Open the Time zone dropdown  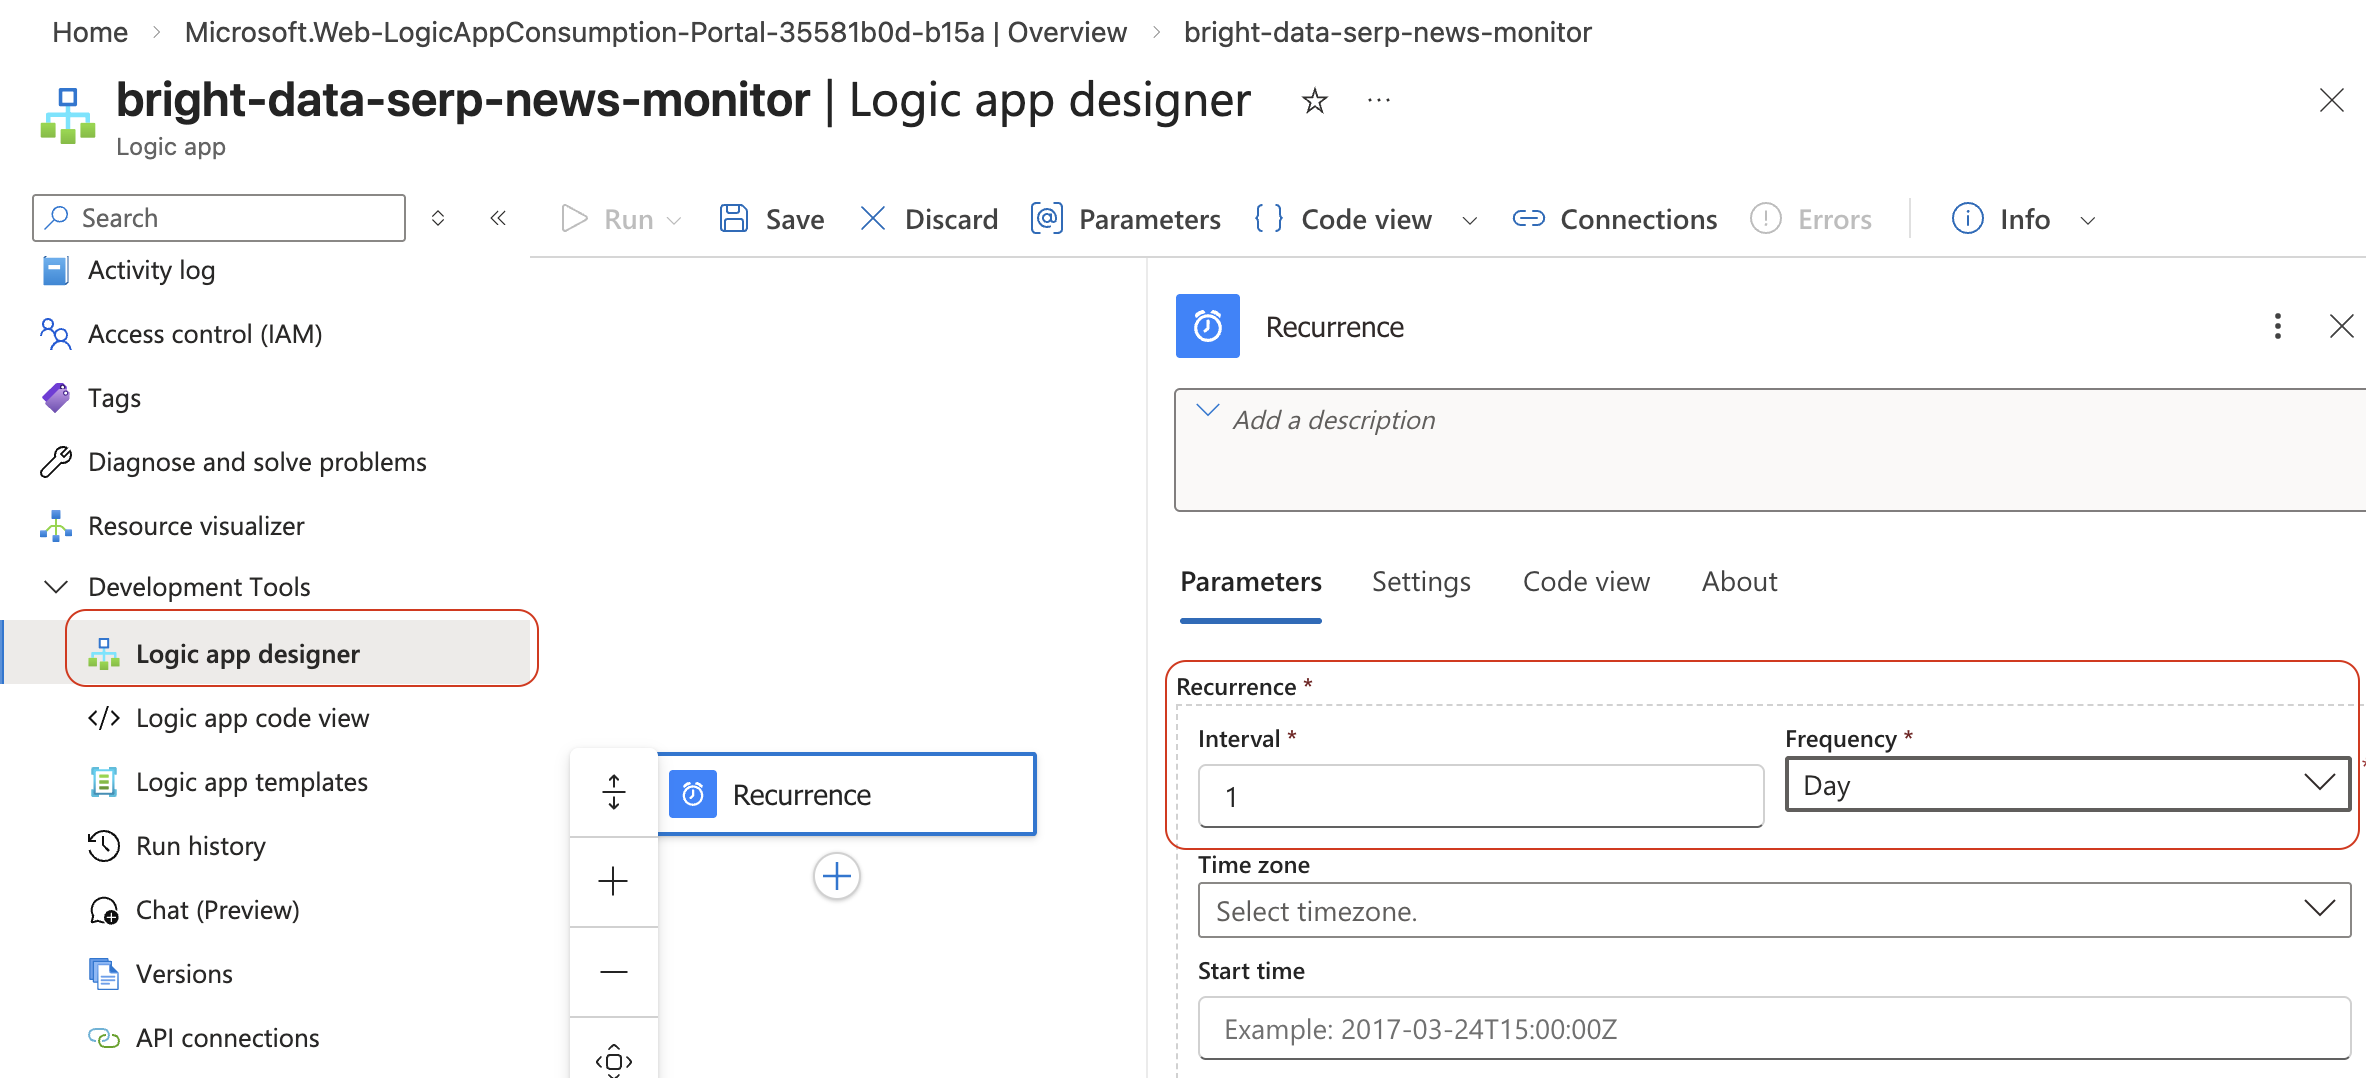coord(1773,910)
